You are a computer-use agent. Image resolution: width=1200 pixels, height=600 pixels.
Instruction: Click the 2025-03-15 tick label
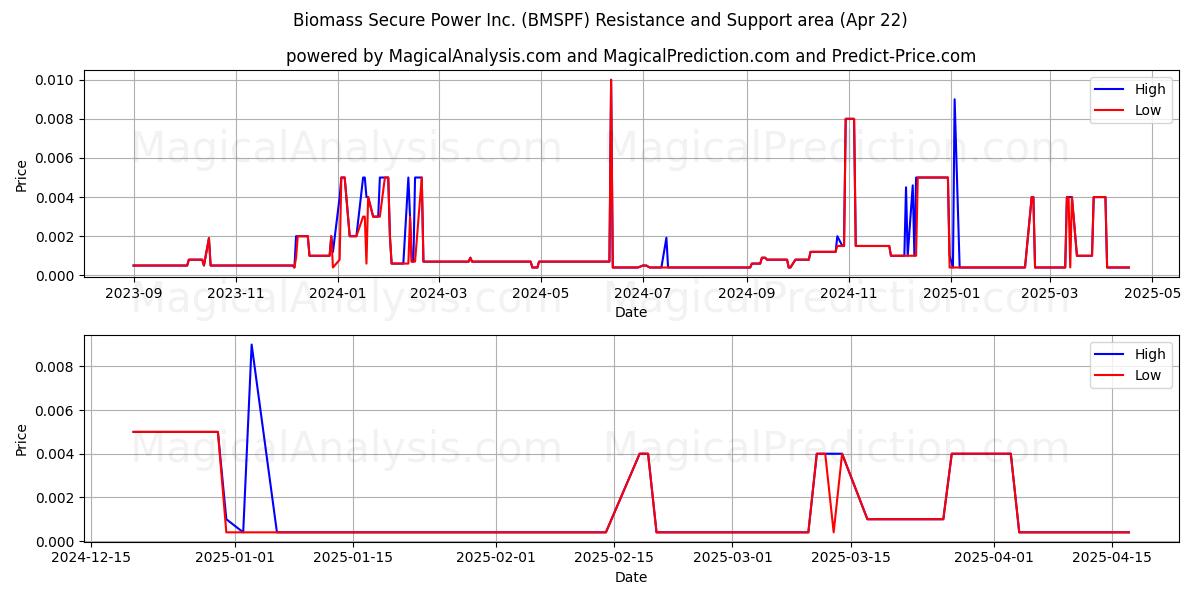(851, 558)
